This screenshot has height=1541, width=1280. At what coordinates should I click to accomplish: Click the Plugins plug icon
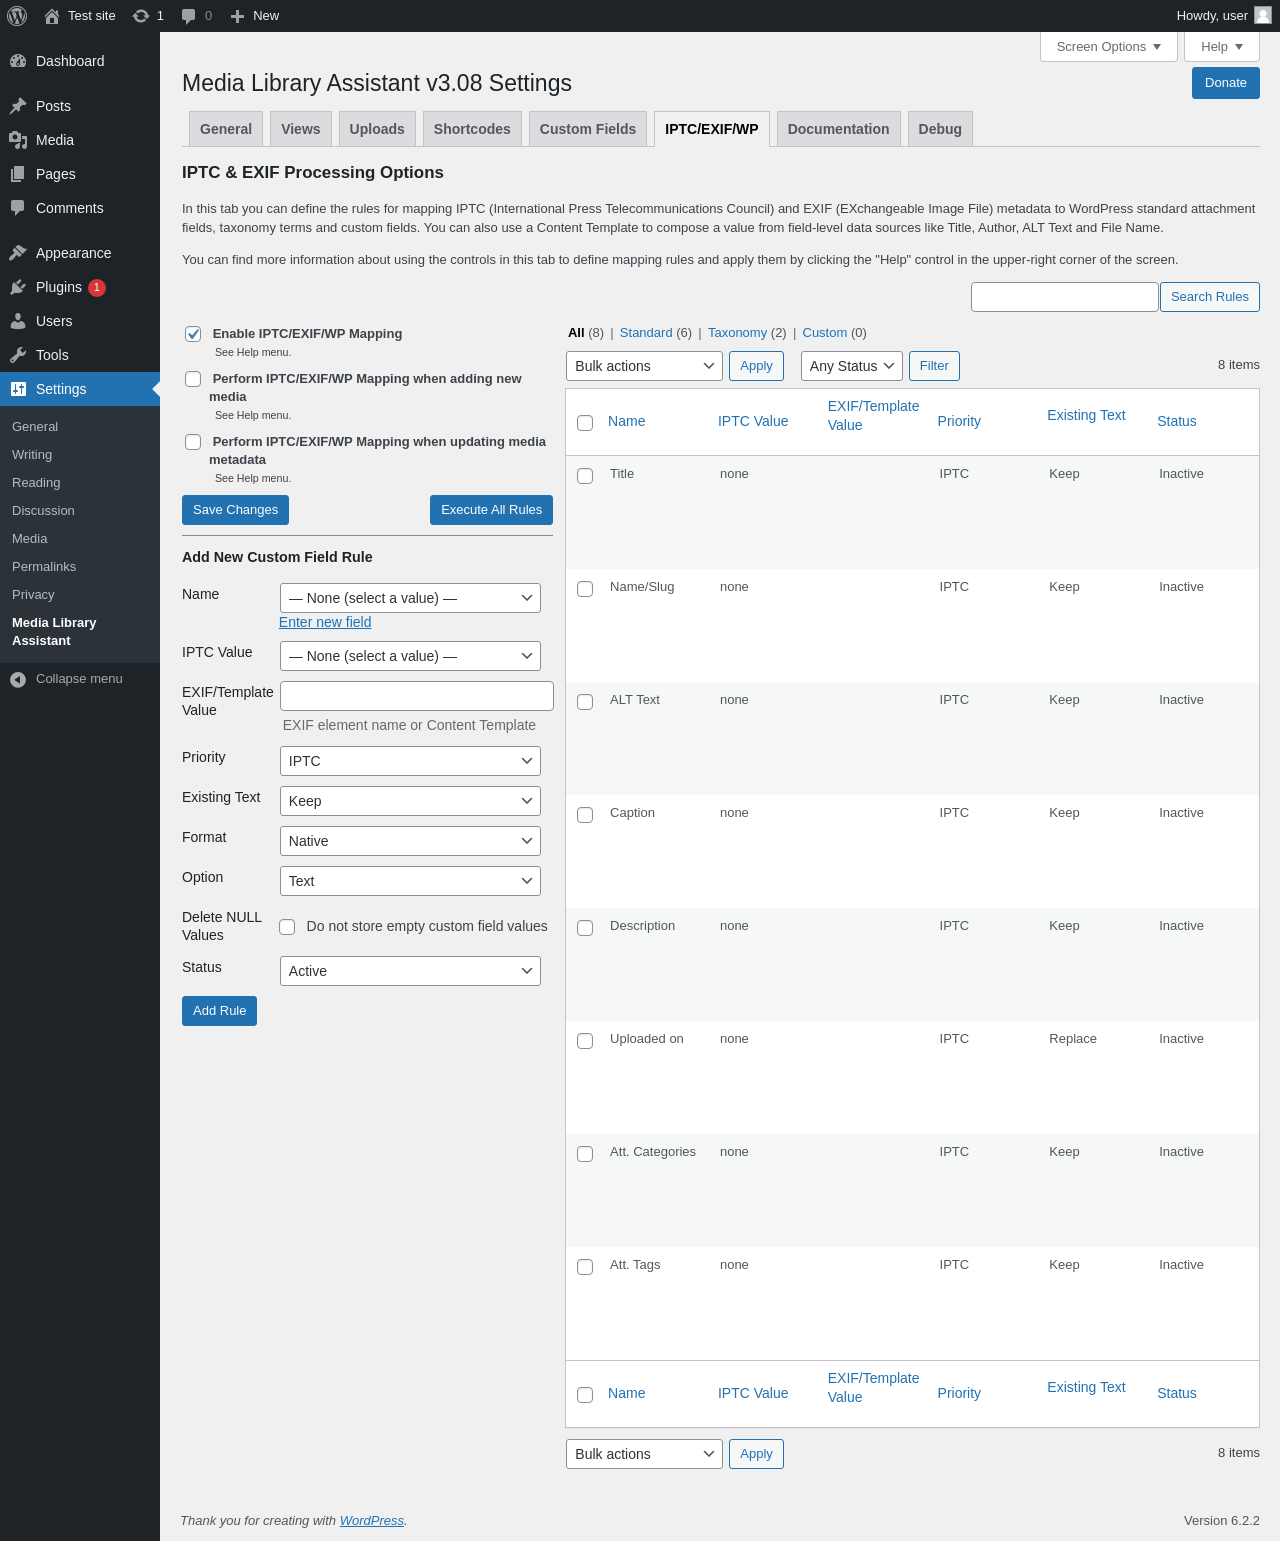tap(18, 287)
